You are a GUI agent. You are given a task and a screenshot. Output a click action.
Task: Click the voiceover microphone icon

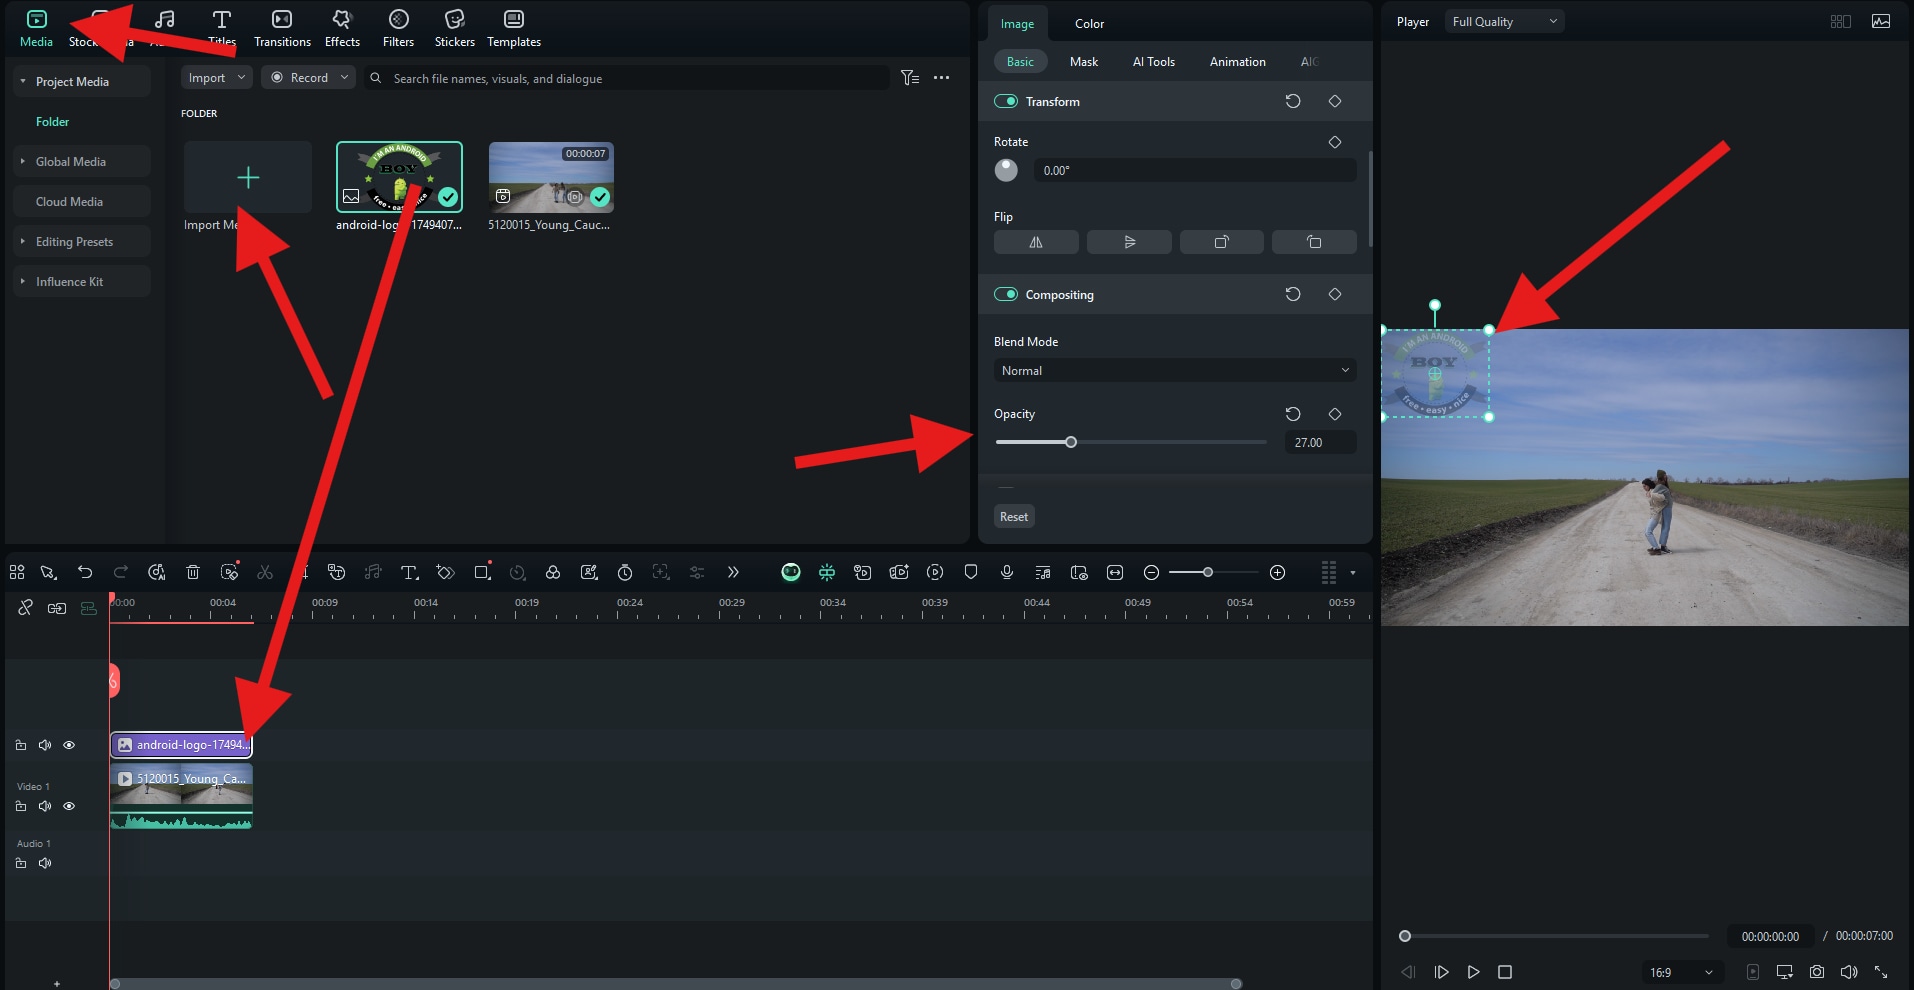coord(1007,572)
